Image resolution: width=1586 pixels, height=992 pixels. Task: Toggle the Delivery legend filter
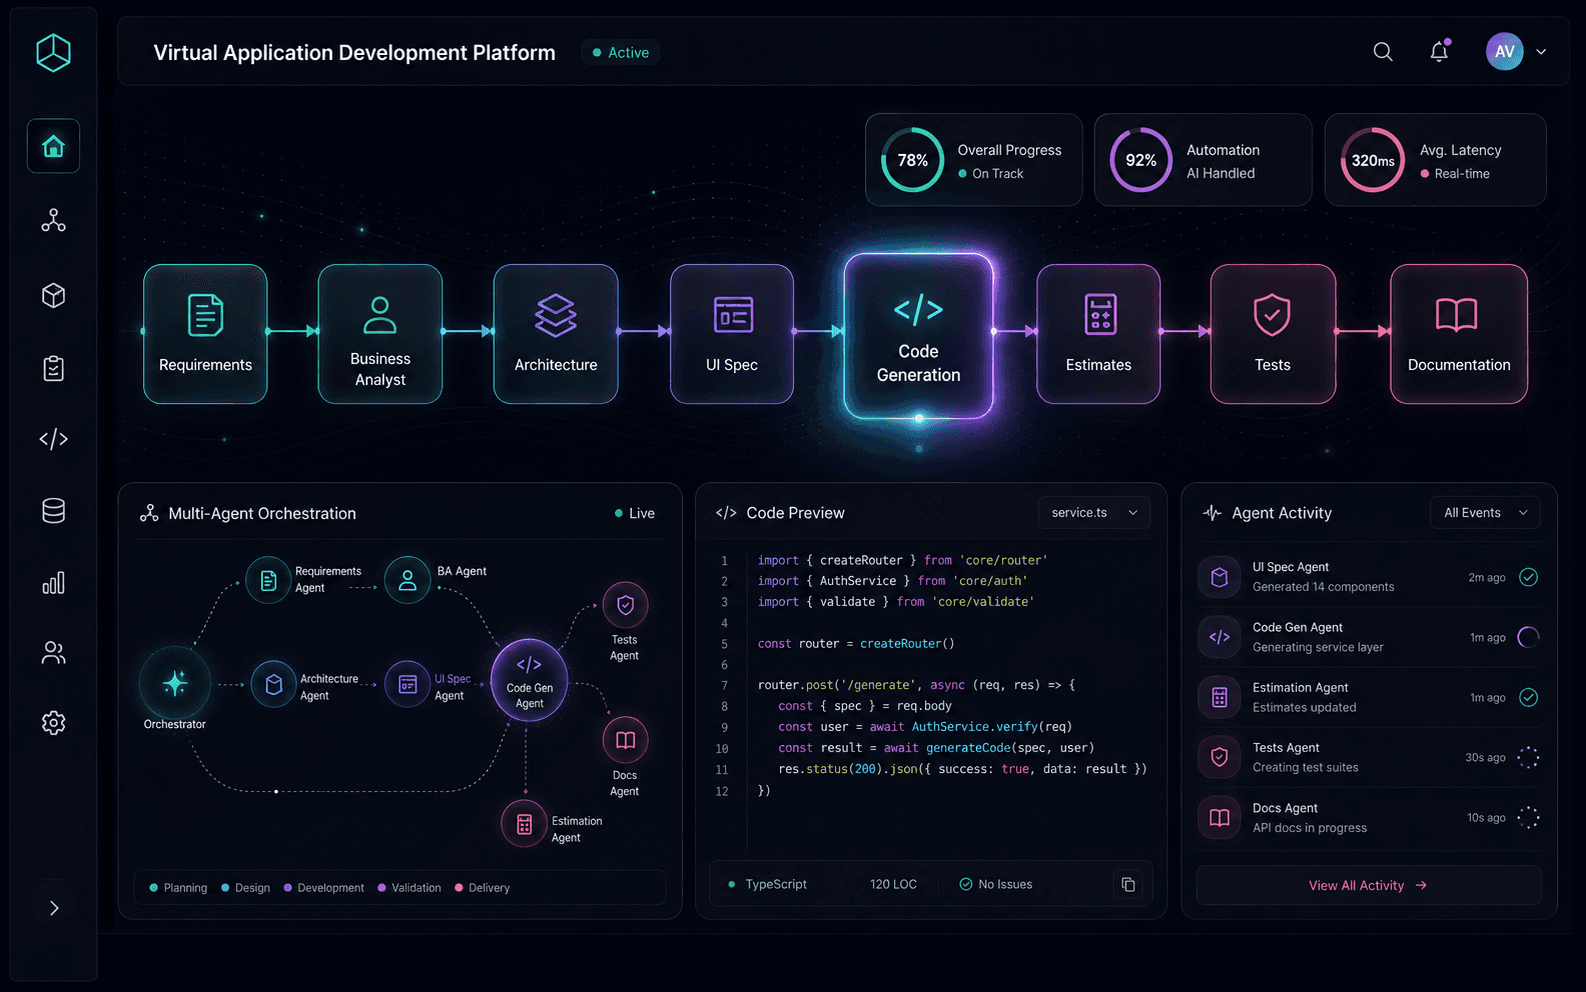[x=483, y=888]
